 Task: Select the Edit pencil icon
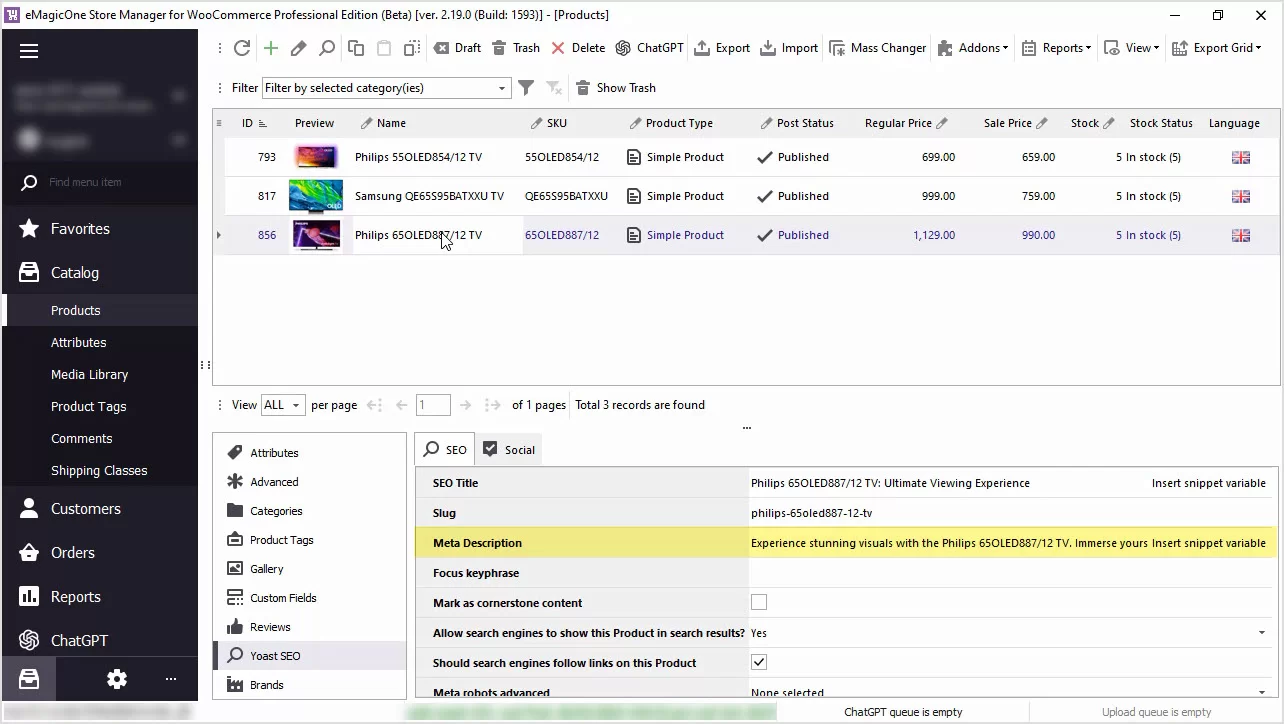pyautogui.click(x=298, y=47)
